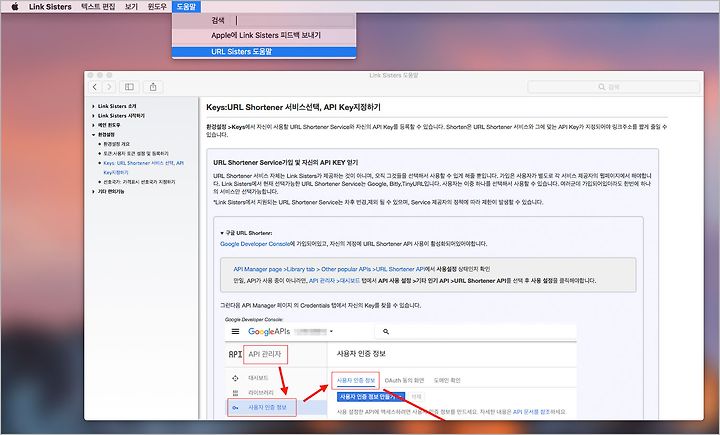Click the Link Sisters 도움말 window title
Viewport: 720px width, 435px height.
coord(394,75)
